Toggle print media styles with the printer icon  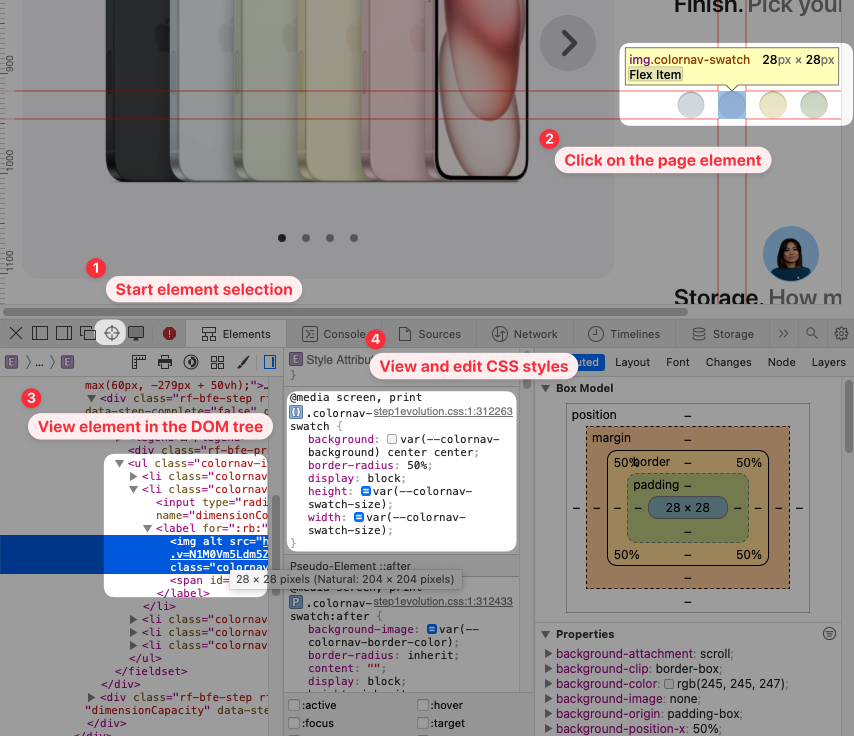point(164,362)
